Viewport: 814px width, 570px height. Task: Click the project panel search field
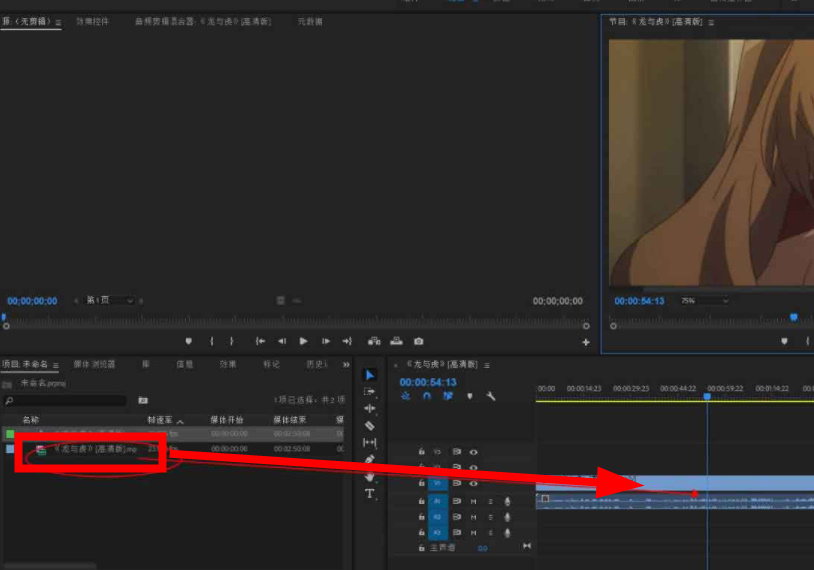click(x=65, y=400)
